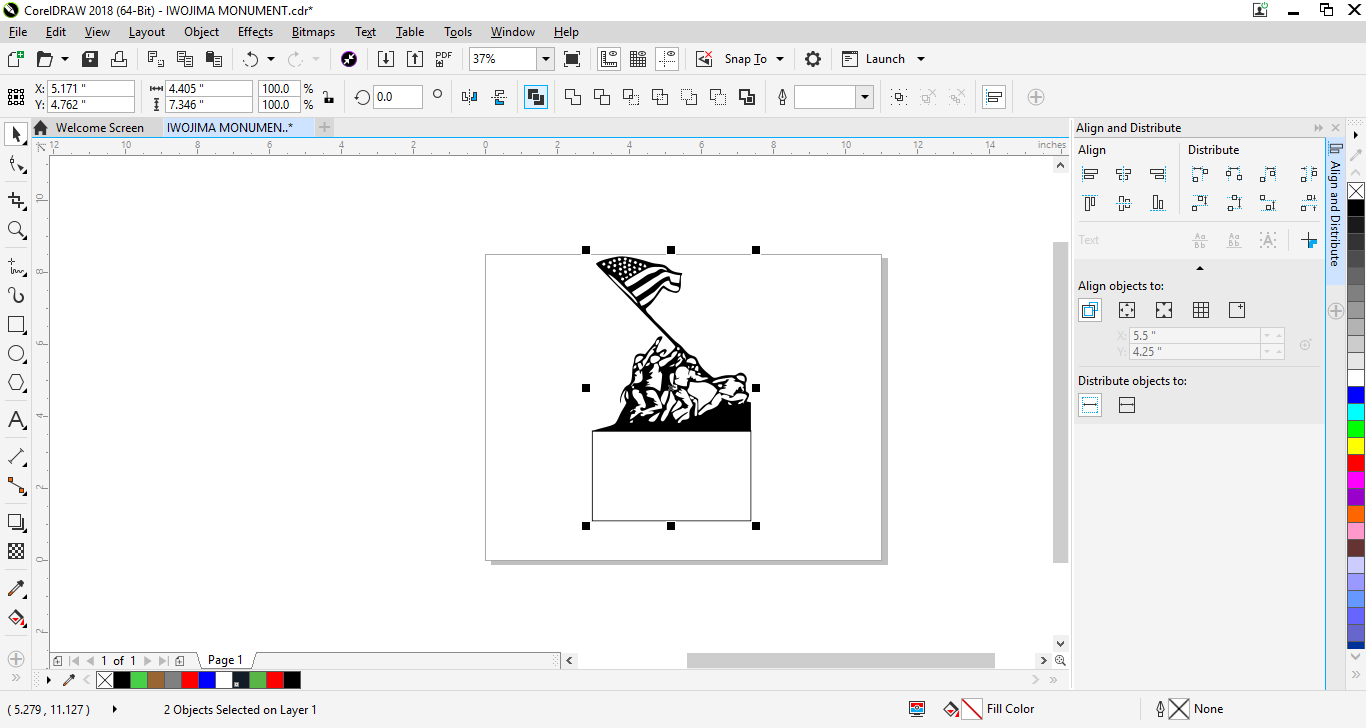Select the Freehand tool in the toolbox

click(x=16, y=266)
